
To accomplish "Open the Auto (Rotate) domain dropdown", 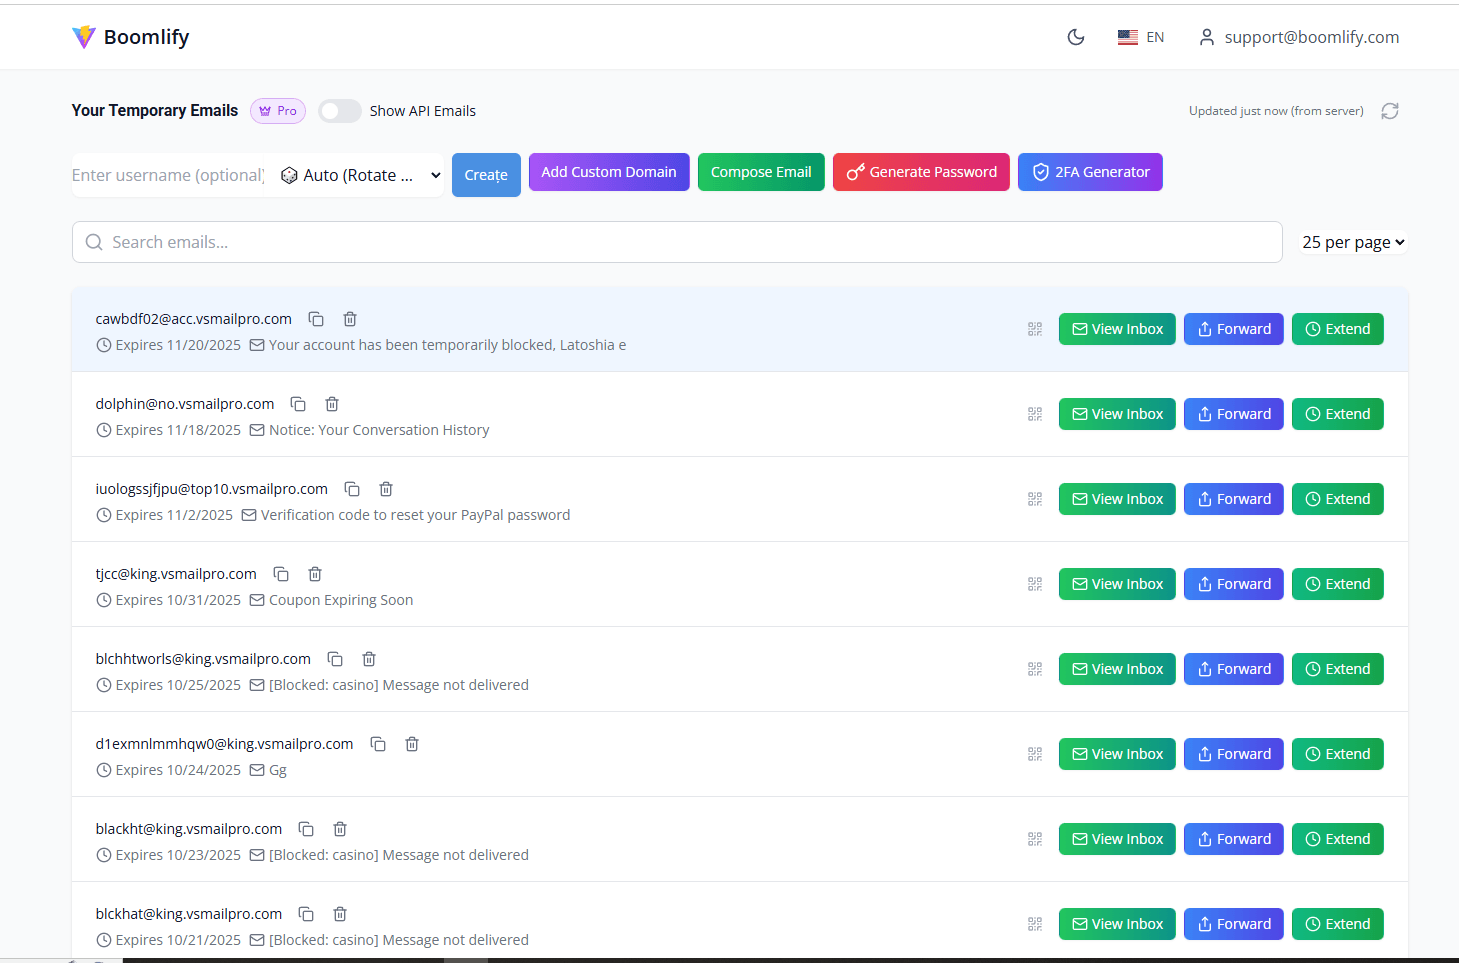I will click(x=360, y=175).
